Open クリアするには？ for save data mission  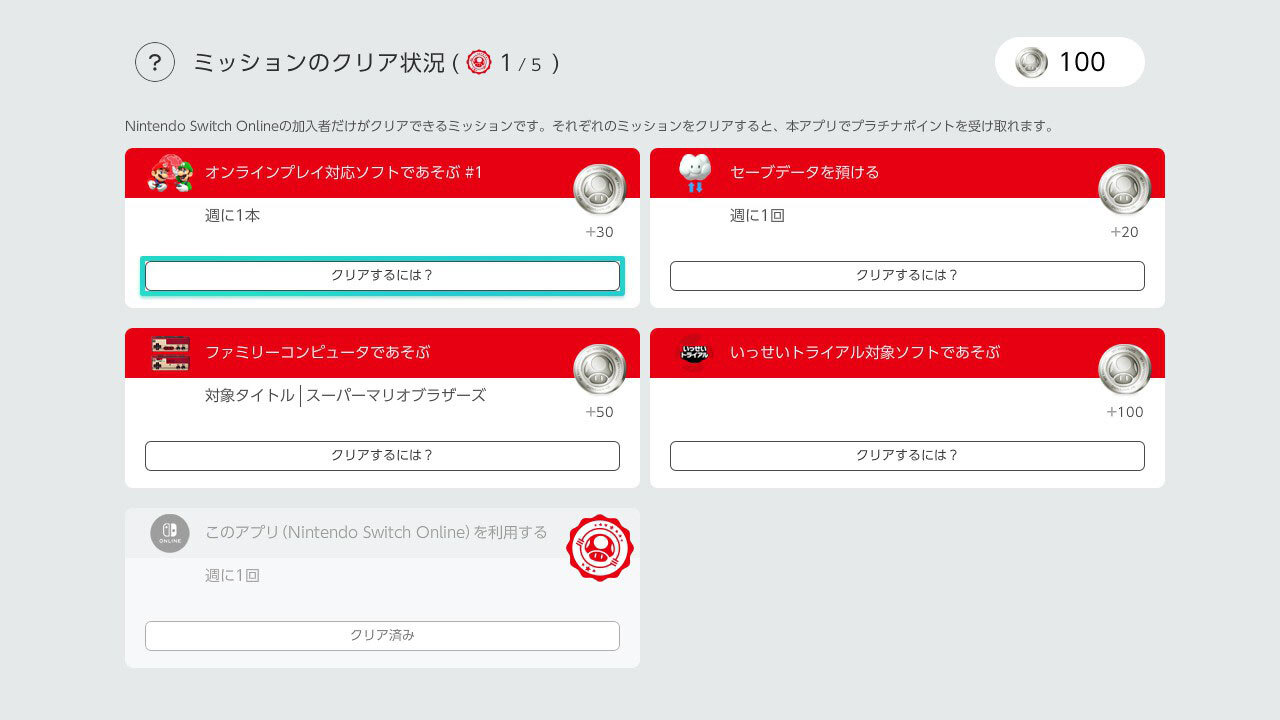[x=907, y=275]
